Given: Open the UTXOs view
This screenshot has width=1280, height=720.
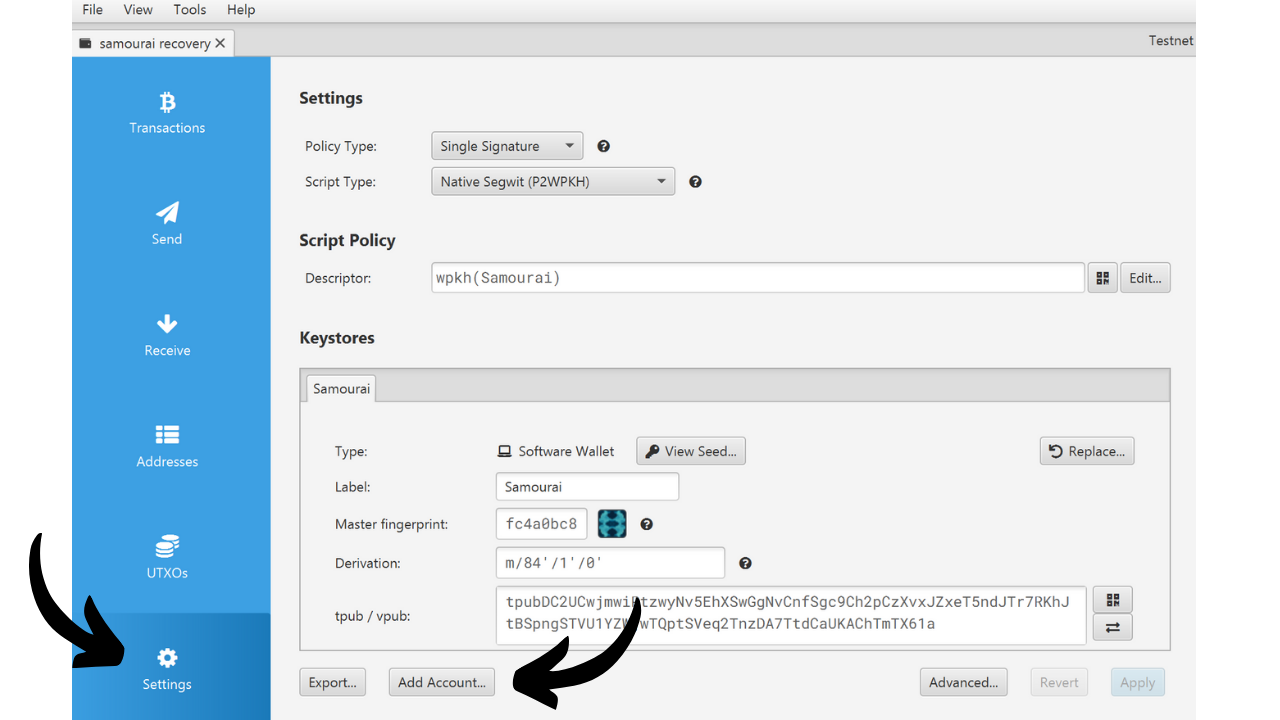Looking at the screenshot, I should [x=167, y=558].
